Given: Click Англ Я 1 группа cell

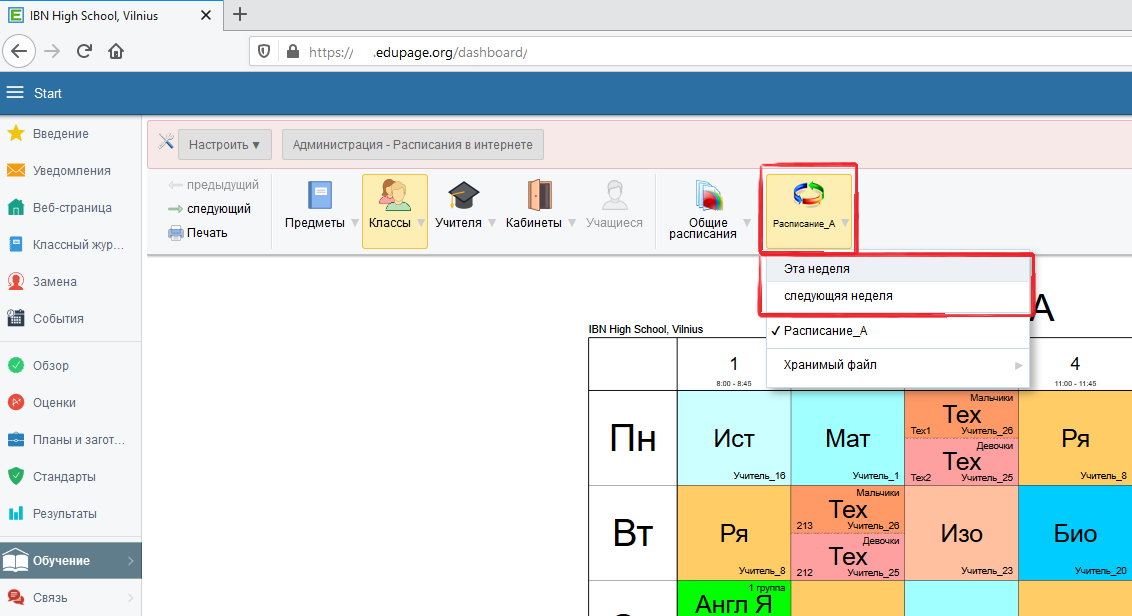Looking at the screenshot, I should [734, 599].
